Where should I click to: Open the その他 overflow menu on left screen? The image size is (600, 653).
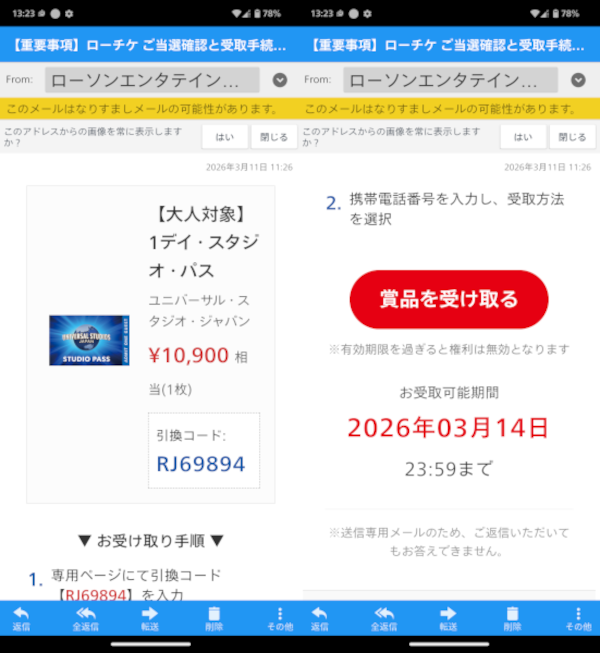coord(279,618)
